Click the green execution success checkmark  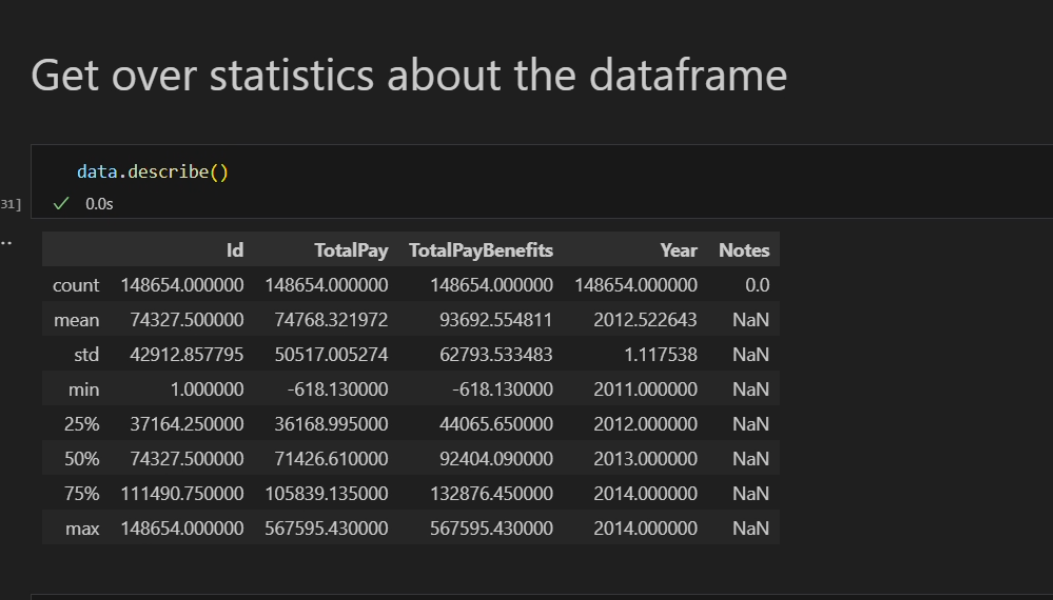click(62, 203)
